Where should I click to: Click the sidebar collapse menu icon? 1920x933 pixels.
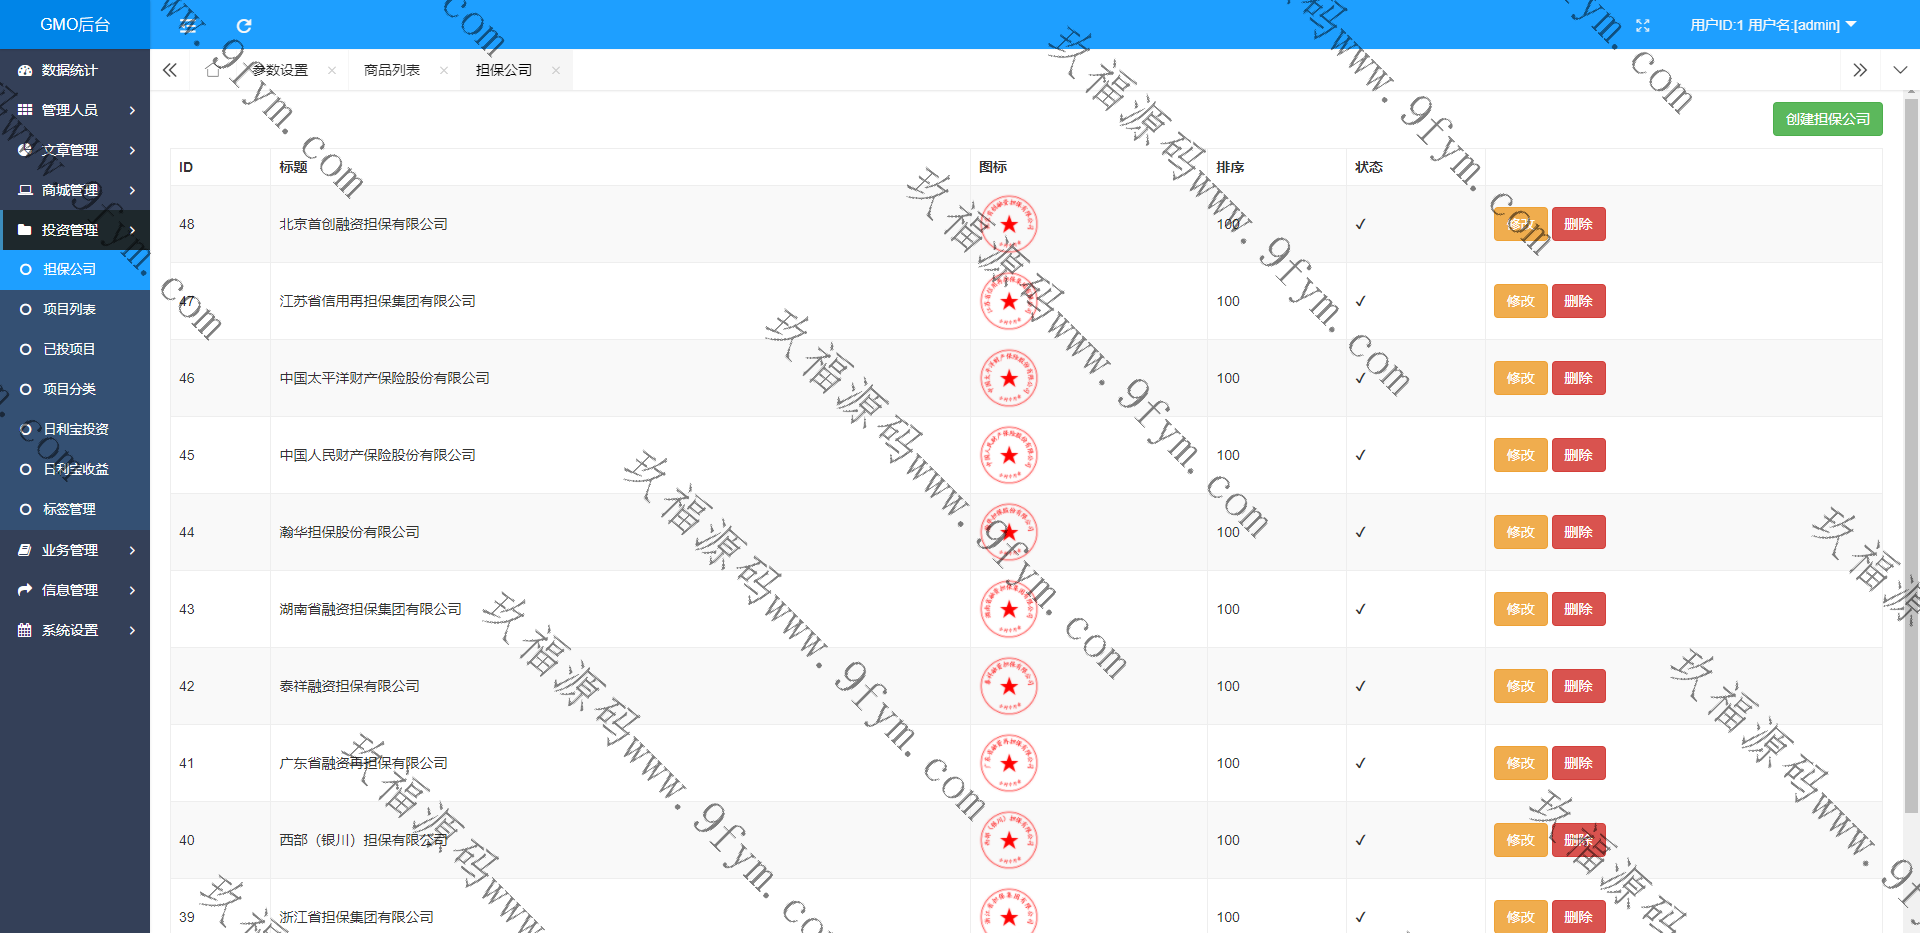[187, 25]
